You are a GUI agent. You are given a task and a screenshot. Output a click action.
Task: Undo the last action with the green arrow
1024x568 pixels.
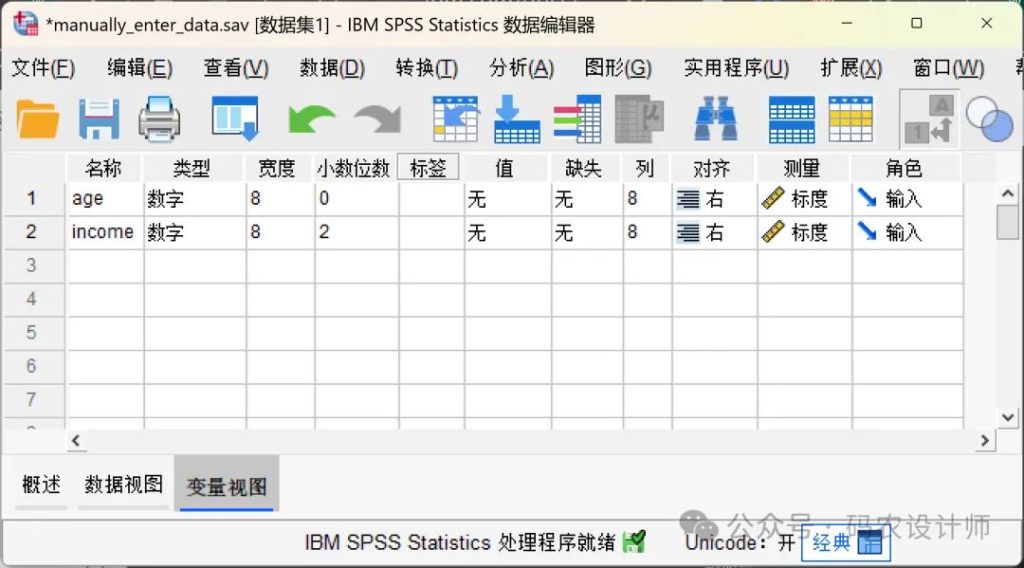[311, 120]
